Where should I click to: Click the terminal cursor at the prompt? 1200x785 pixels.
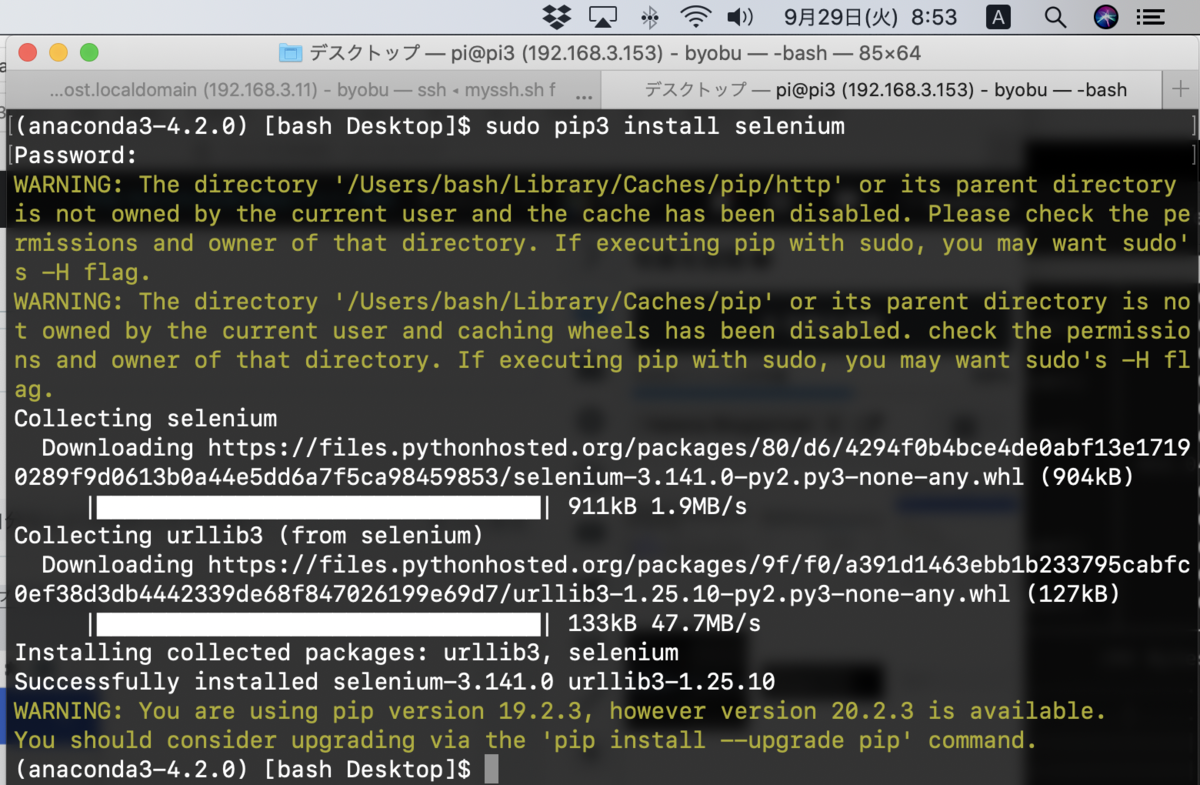point(490,769)
